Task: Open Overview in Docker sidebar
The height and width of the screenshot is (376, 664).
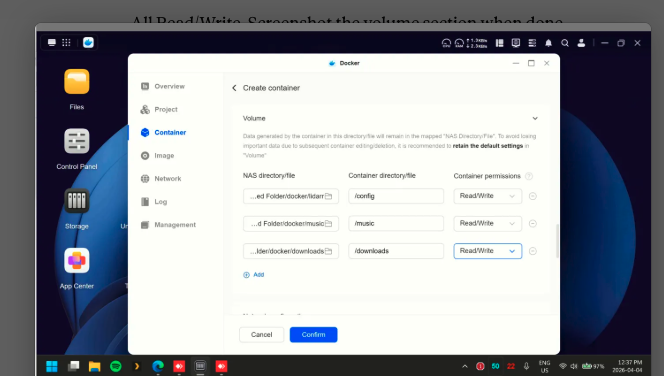Action: pos(169,86)
